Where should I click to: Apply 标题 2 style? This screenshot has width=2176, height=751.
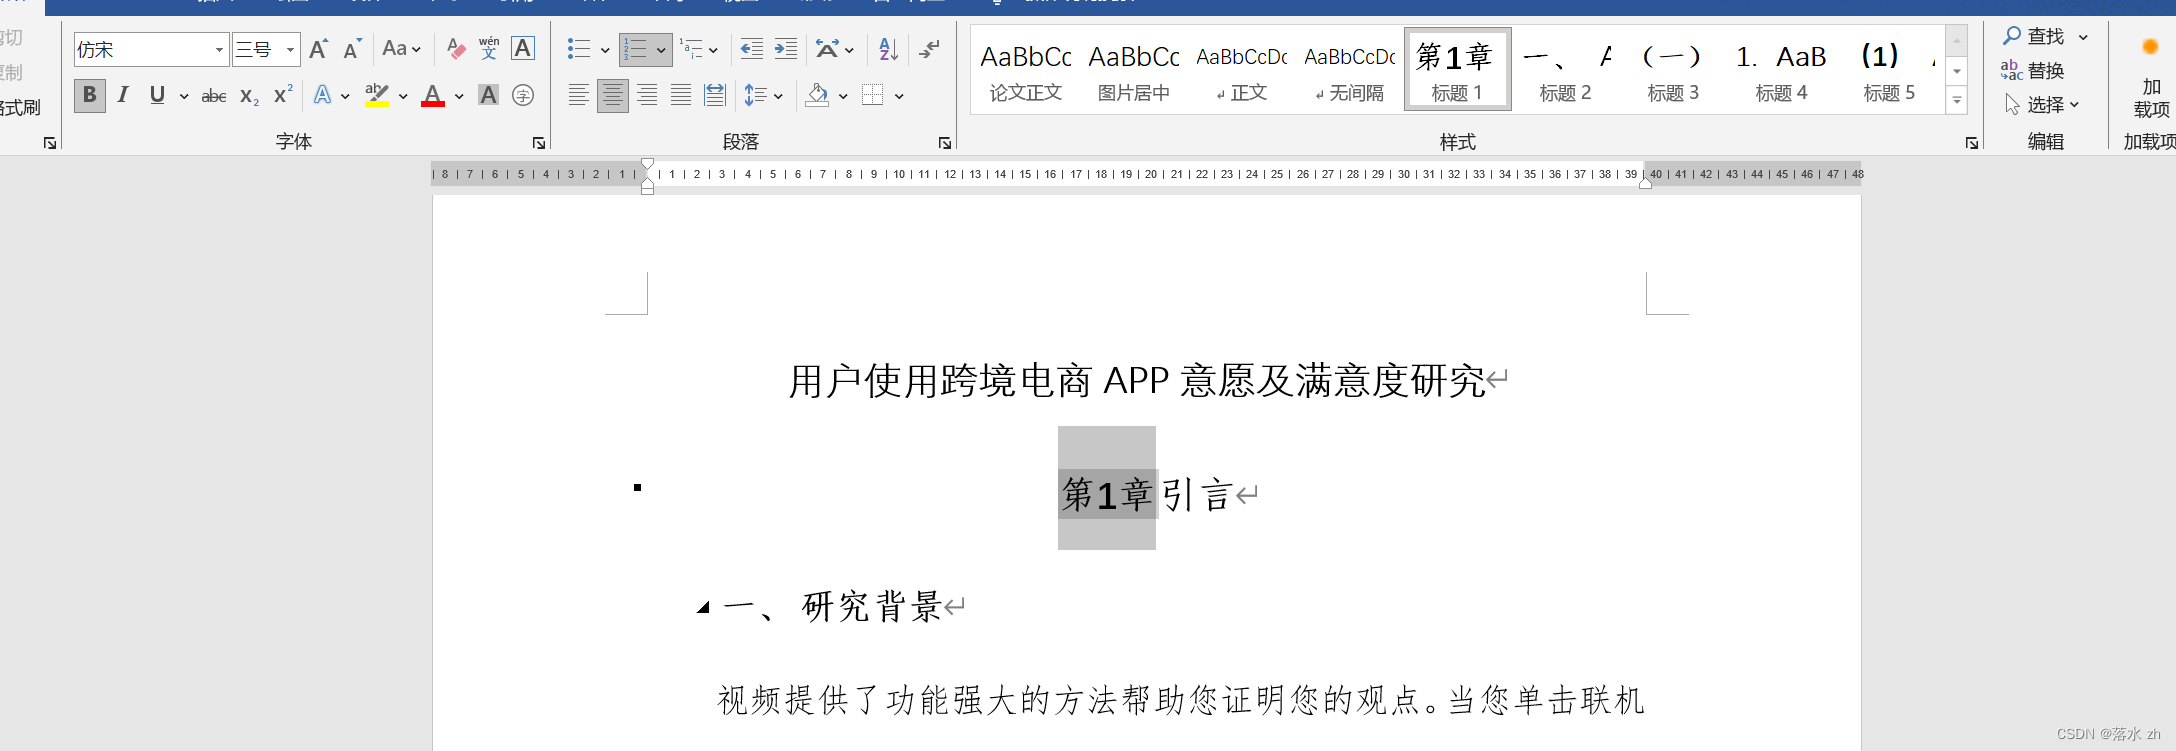tap(1565, 70)
